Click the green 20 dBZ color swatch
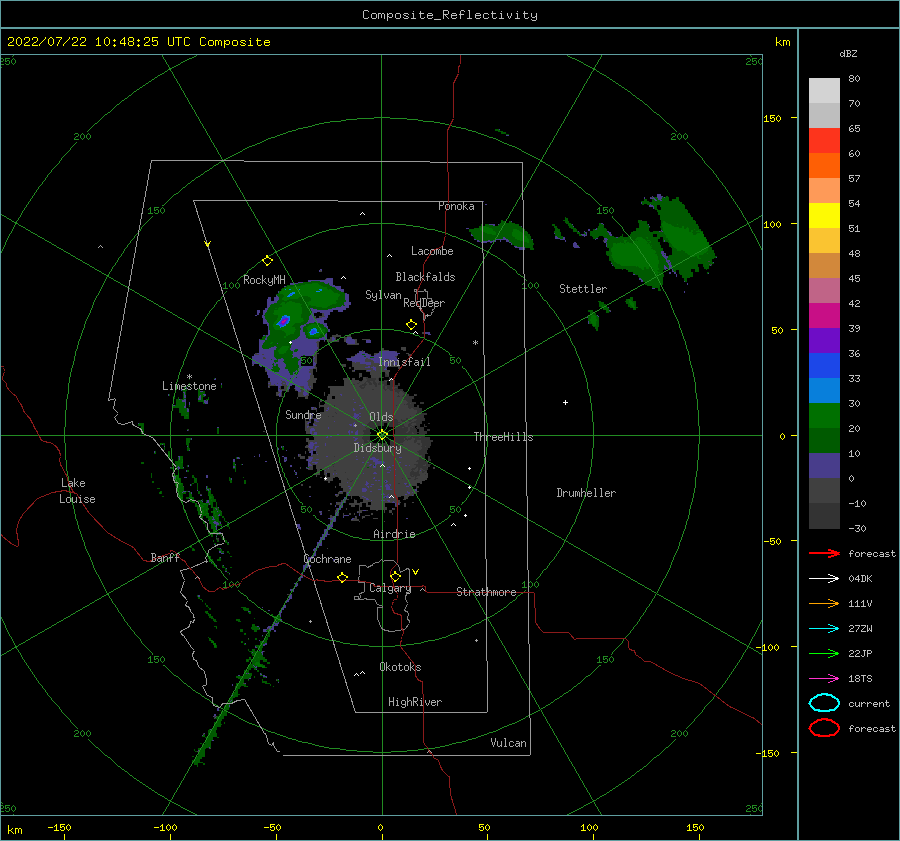Viewport: 900px width, 841px height. pos(824,416)
